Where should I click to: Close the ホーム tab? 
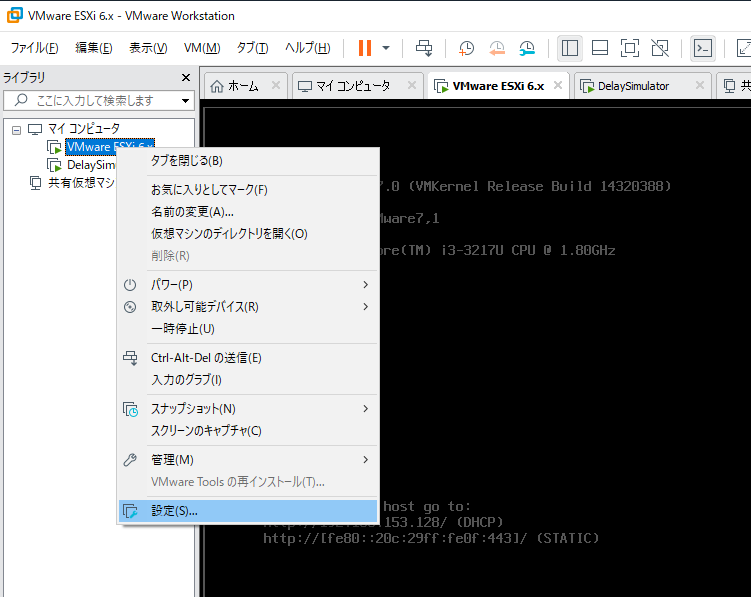coord(275,85)
